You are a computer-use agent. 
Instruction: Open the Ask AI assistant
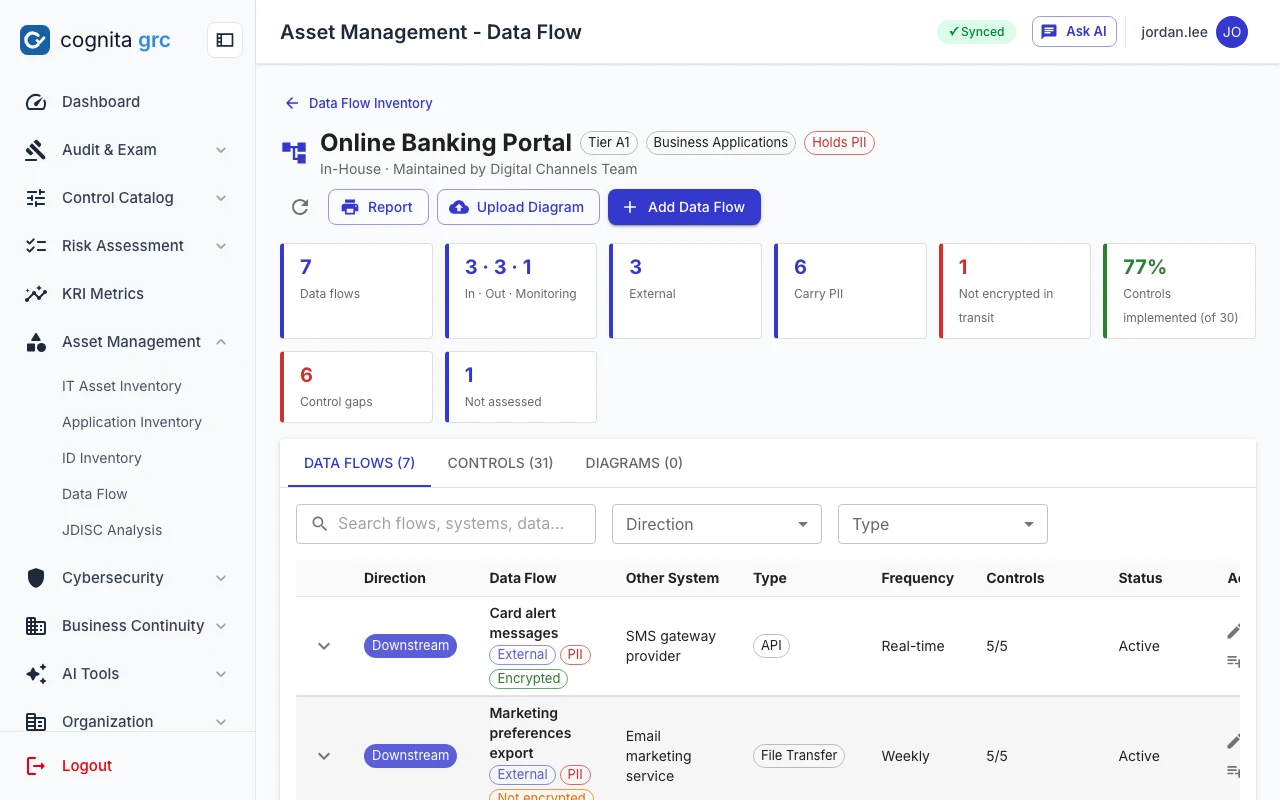(x=1074, y=32)
